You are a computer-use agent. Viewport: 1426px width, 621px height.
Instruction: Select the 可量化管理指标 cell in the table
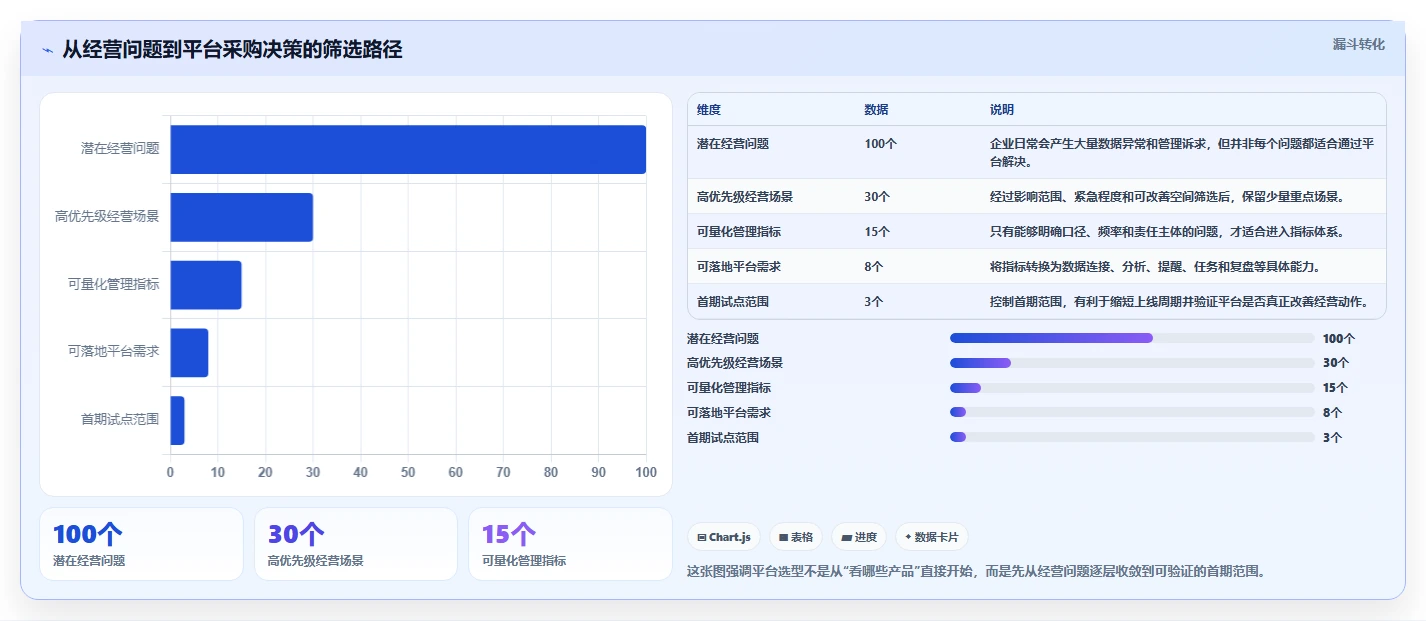pyautogui.click(x=739, y=231)
